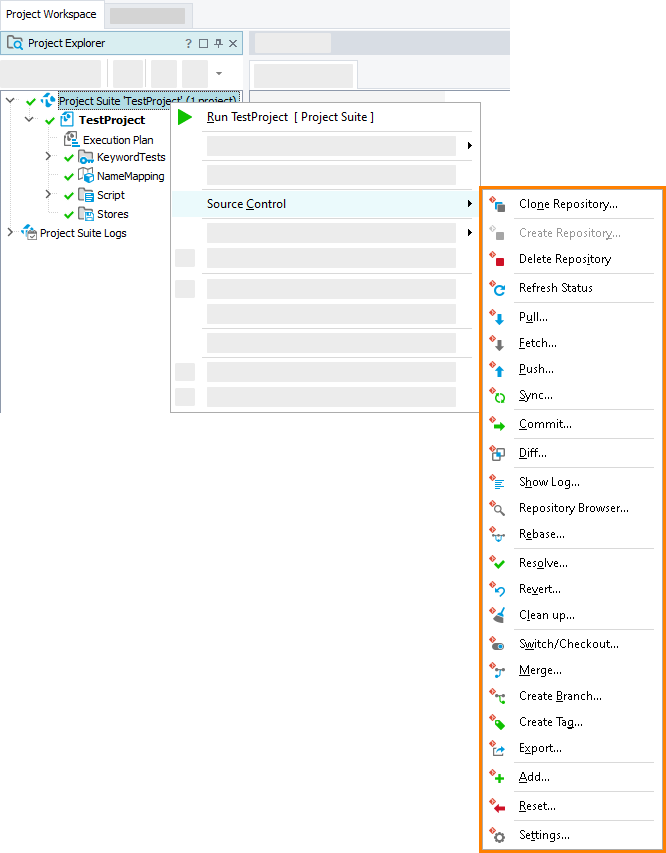Click the Revert undo icon
Screen dimensions: 666x853
tap(497, 590)
